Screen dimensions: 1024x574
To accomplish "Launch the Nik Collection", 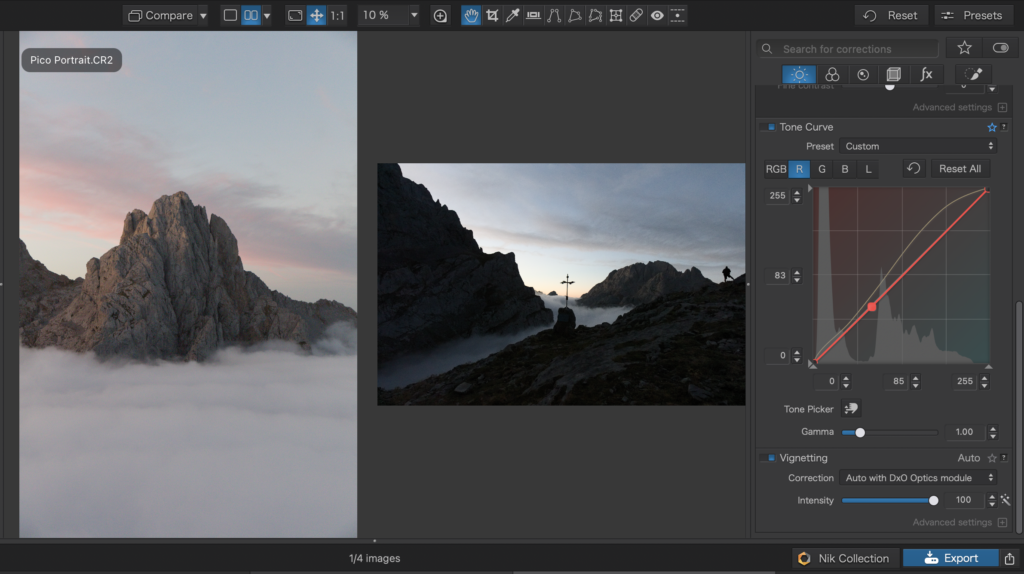I will tap(844, 558).
